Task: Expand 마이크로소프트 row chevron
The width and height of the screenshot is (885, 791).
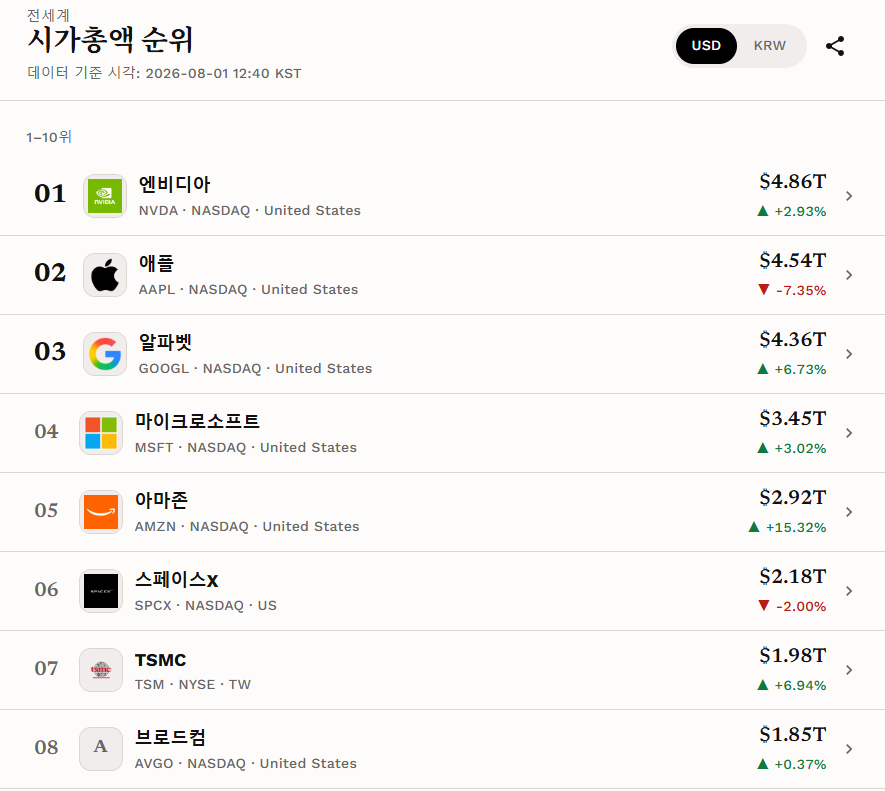Action: coord(849,433)
